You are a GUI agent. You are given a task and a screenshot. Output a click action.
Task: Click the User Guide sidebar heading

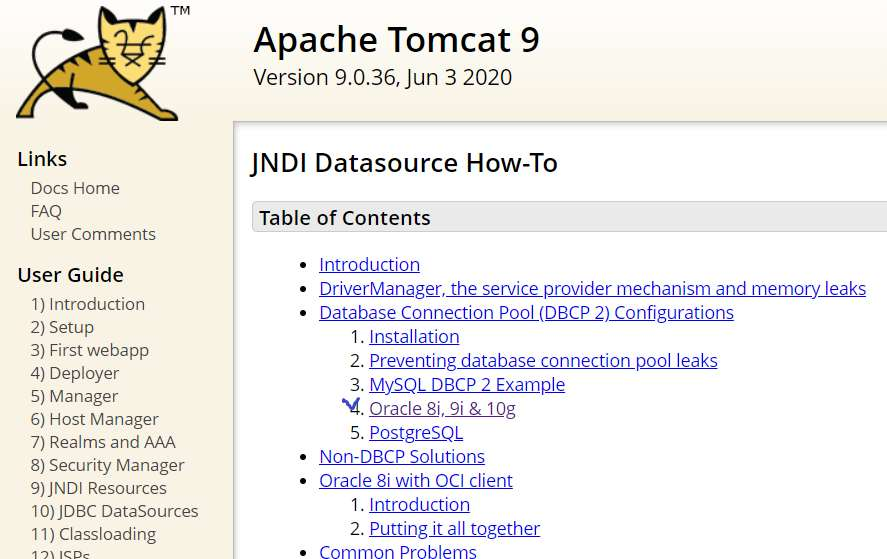click(x=71, y=275)
